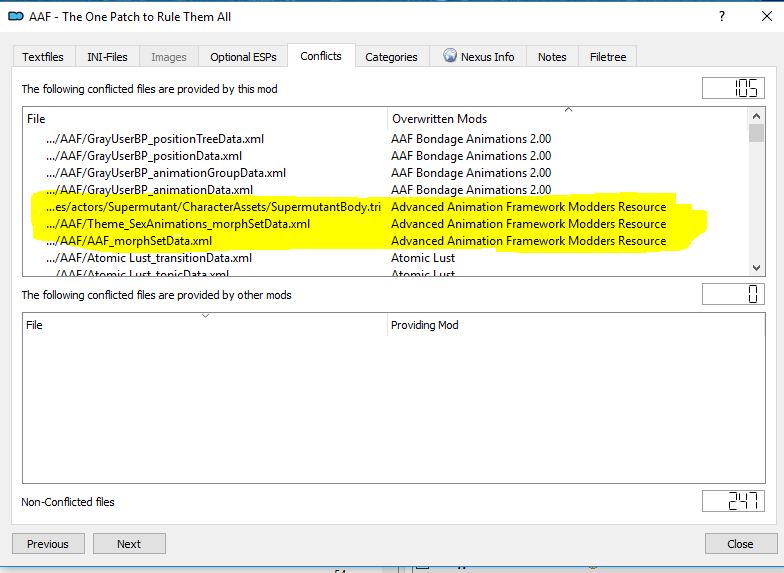
Task: Click the Next button
Action: pos(129,544)
